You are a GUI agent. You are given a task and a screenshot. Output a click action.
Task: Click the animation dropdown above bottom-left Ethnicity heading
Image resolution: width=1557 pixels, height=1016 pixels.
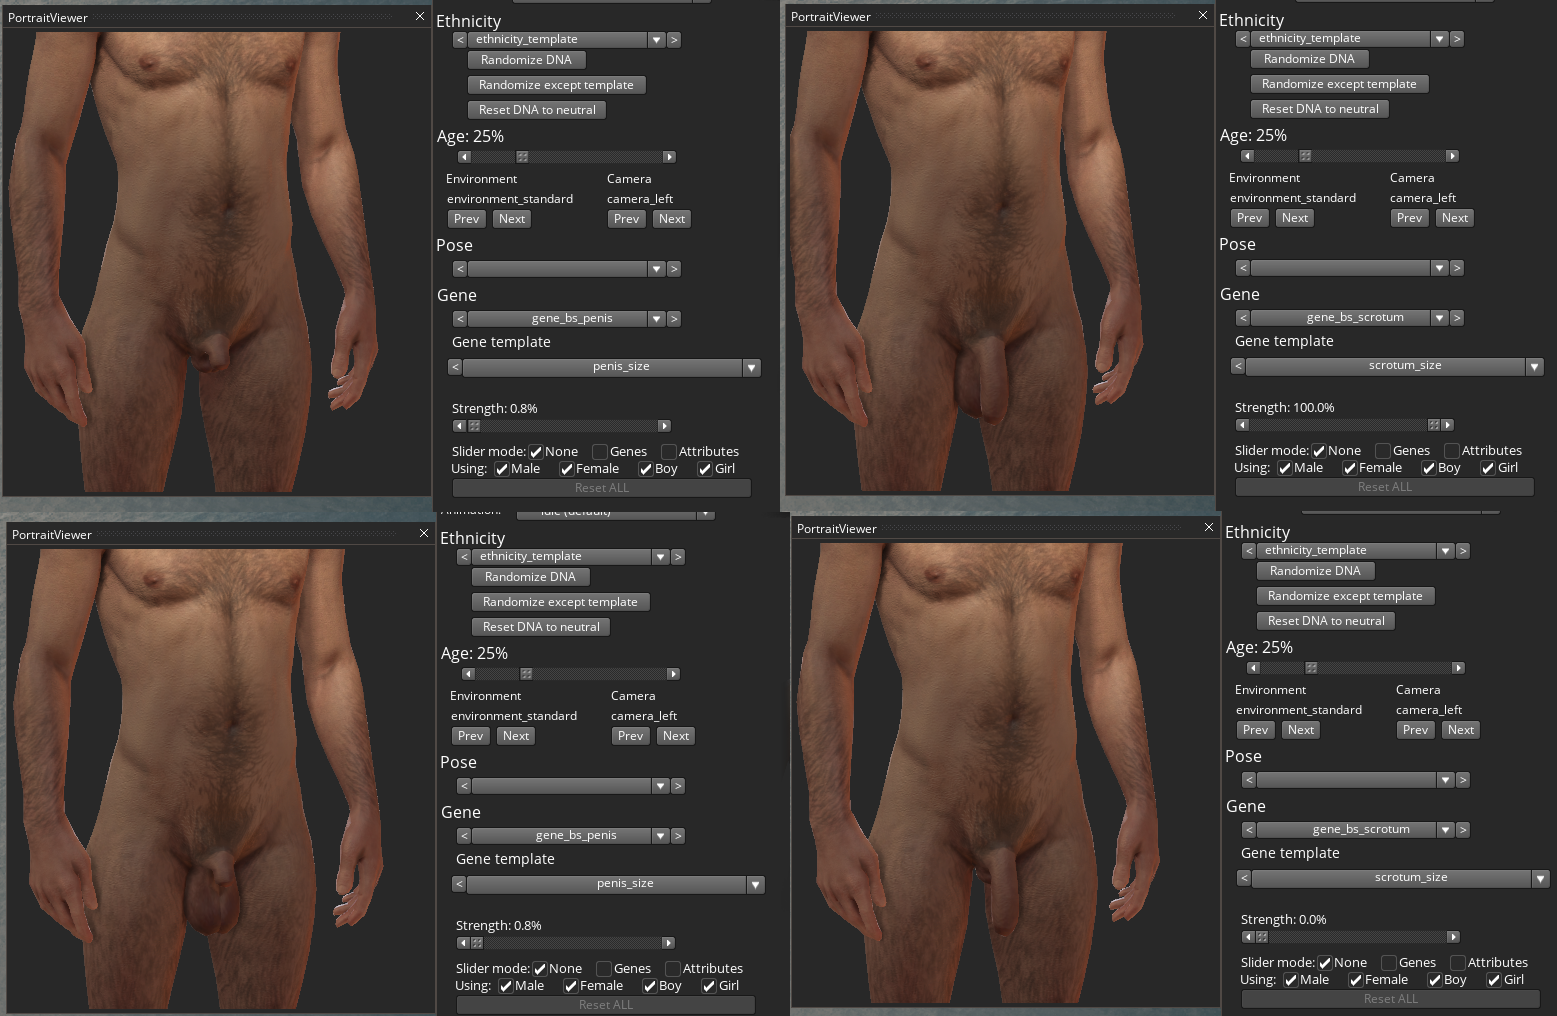(x=615, y=513)
